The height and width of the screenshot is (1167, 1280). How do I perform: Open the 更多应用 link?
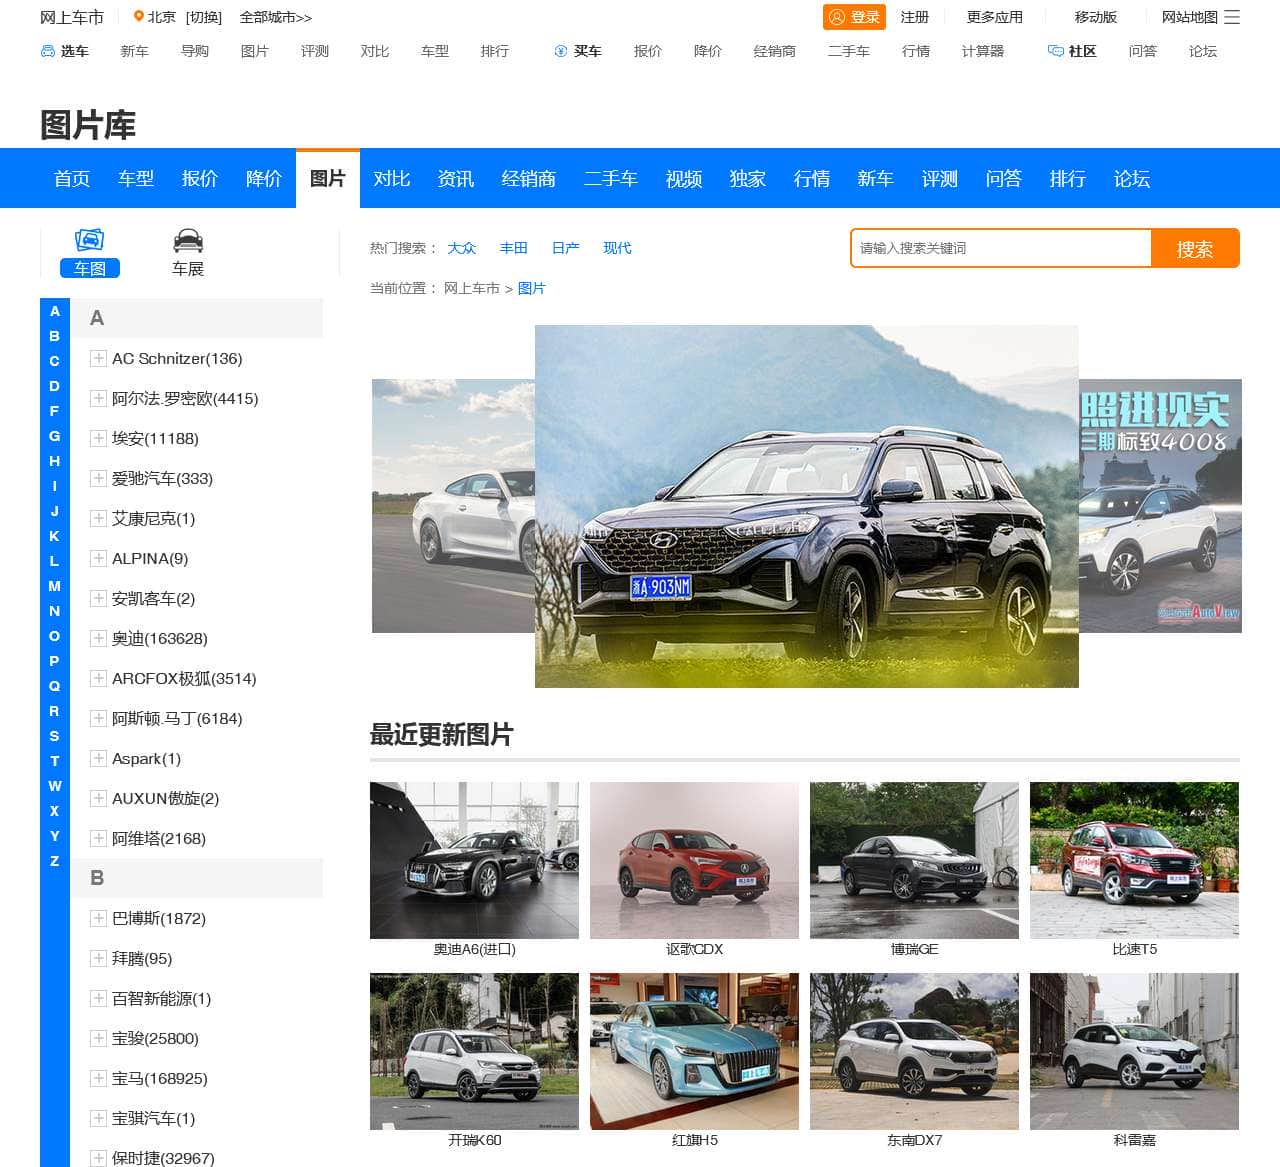[994, 17]
